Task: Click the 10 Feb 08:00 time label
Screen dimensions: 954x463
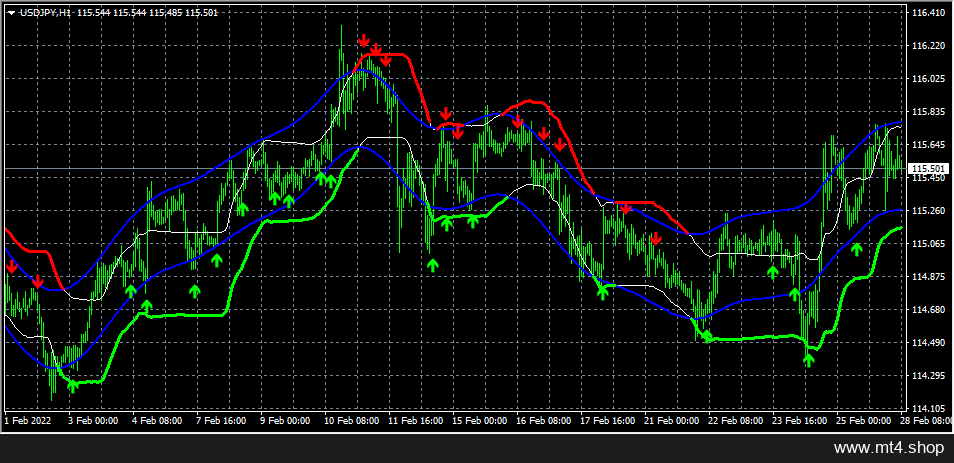Action: point(350,420)
